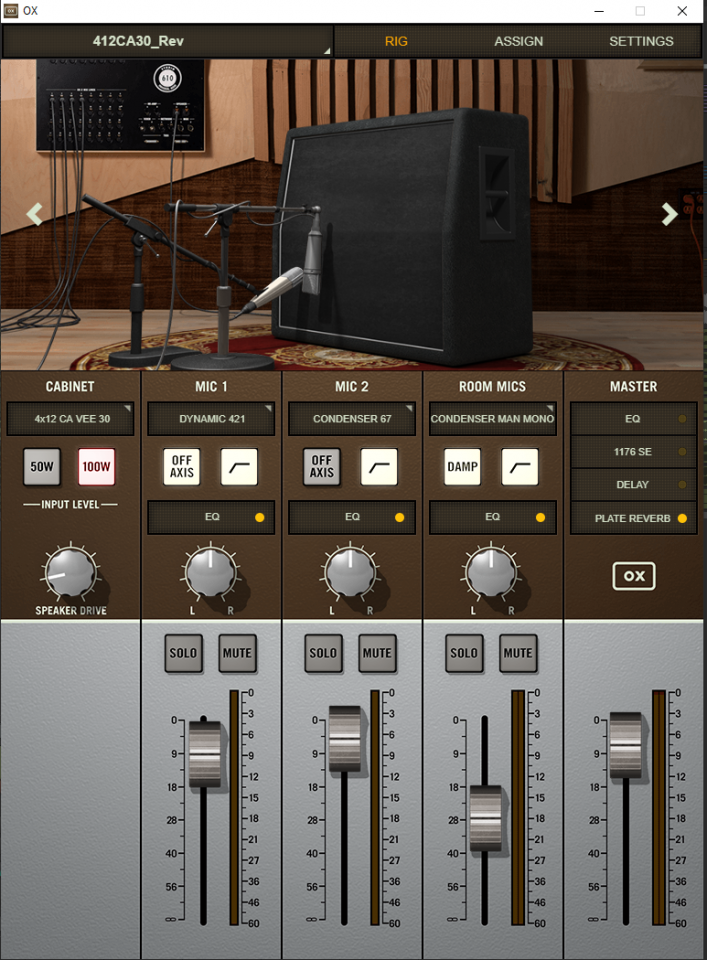Click the Master volume fader handle

626,744
